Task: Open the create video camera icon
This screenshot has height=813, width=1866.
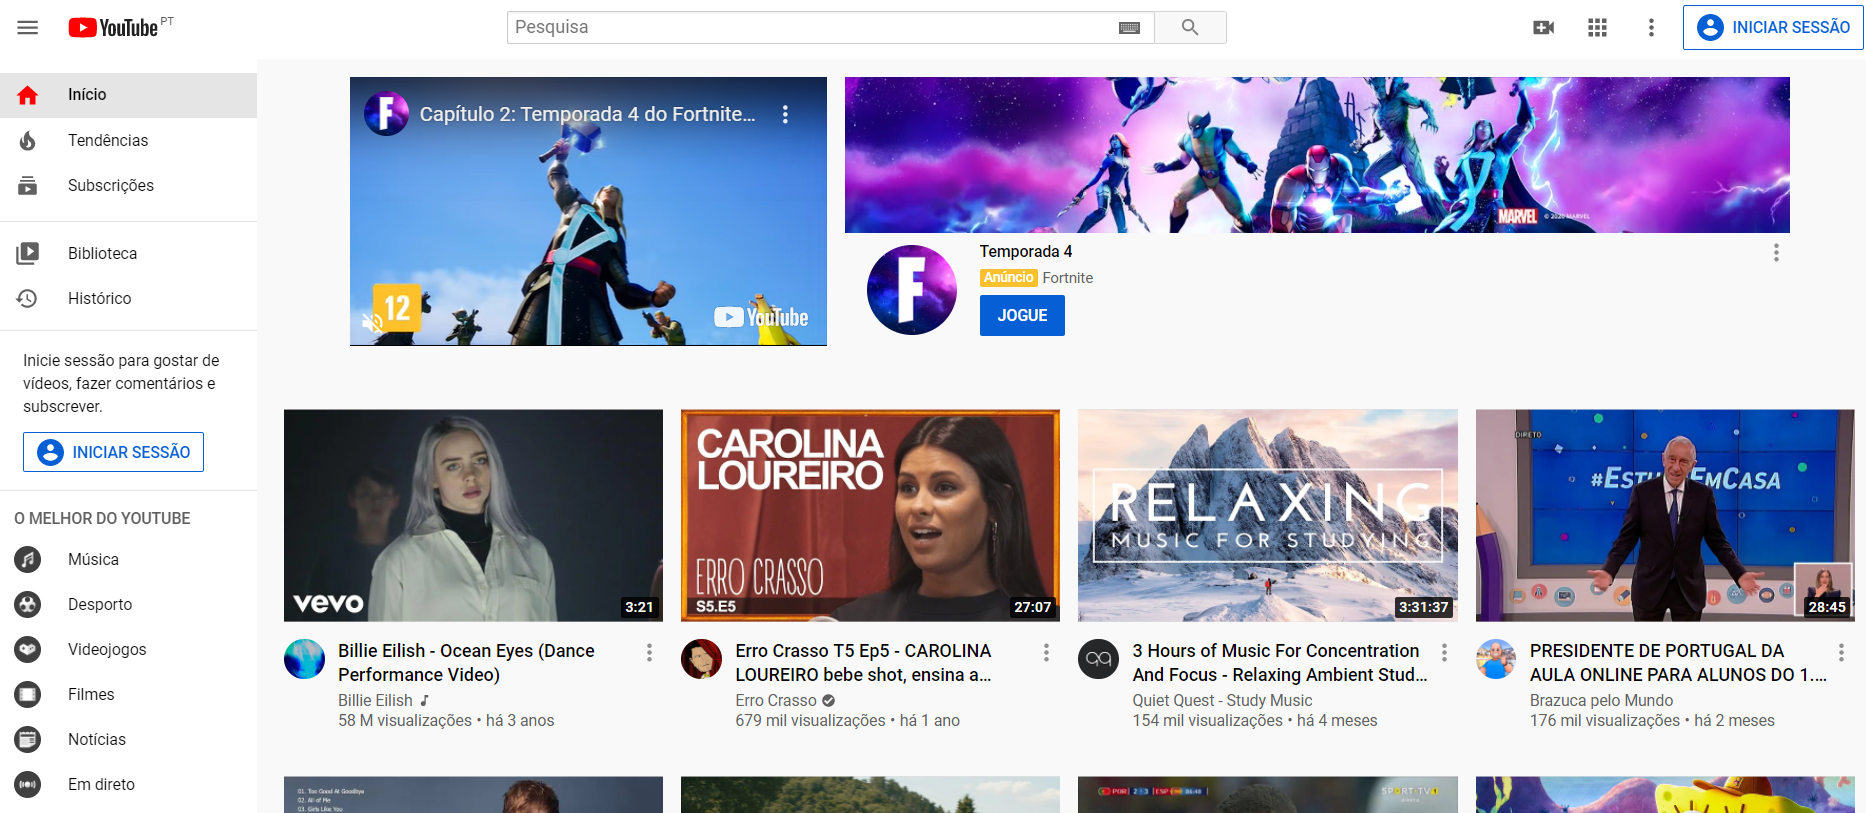Action: tap(1544, 27)
